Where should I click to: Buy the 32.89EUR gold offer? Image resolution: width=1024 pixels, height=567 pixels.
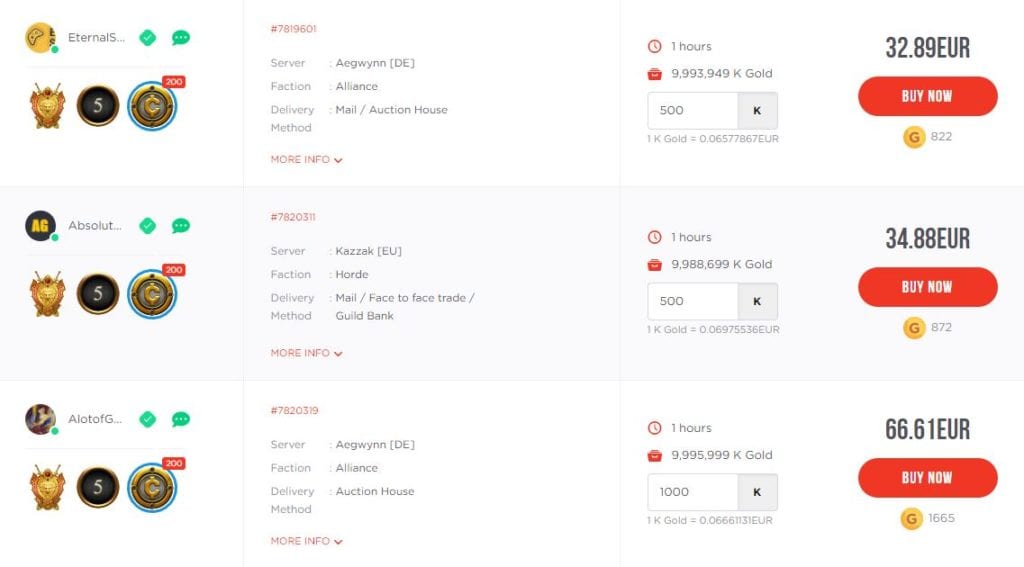pos(927,96)
